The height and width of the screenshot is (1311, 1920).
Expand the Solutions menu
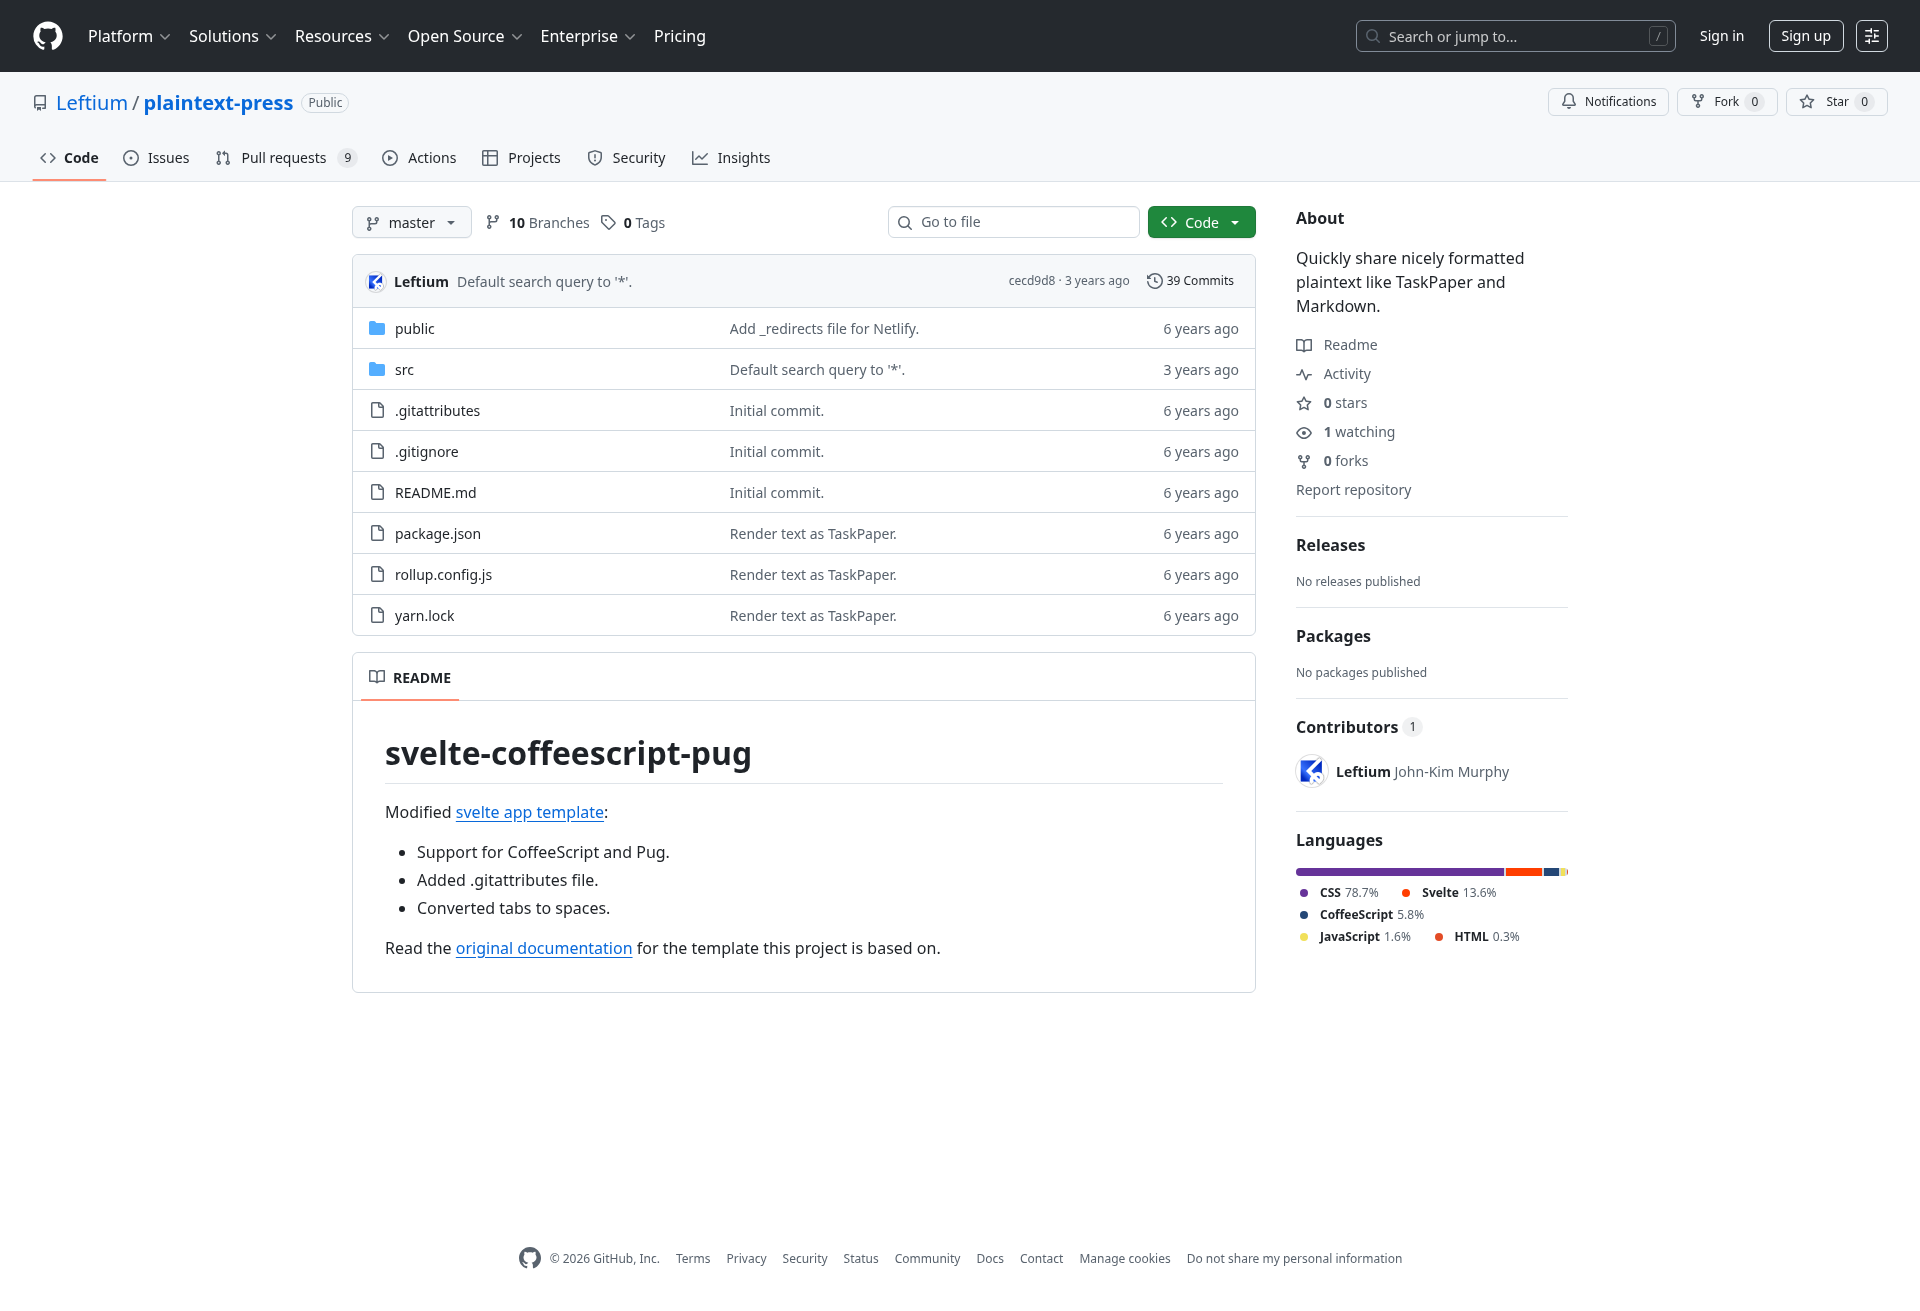coord(232,36)
